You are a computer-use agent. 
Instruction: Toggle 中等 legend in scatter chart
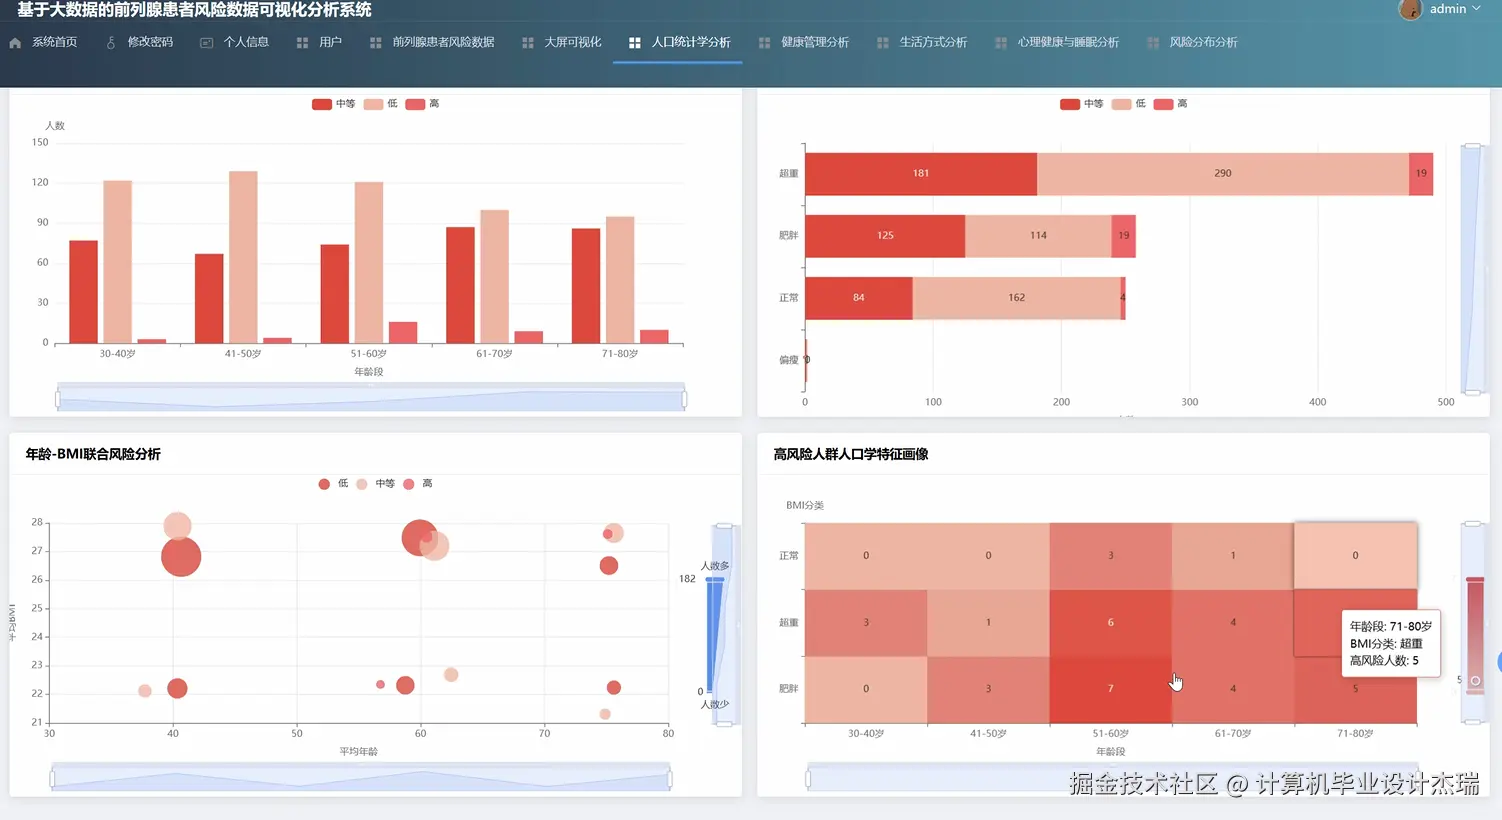click(375, 484)
